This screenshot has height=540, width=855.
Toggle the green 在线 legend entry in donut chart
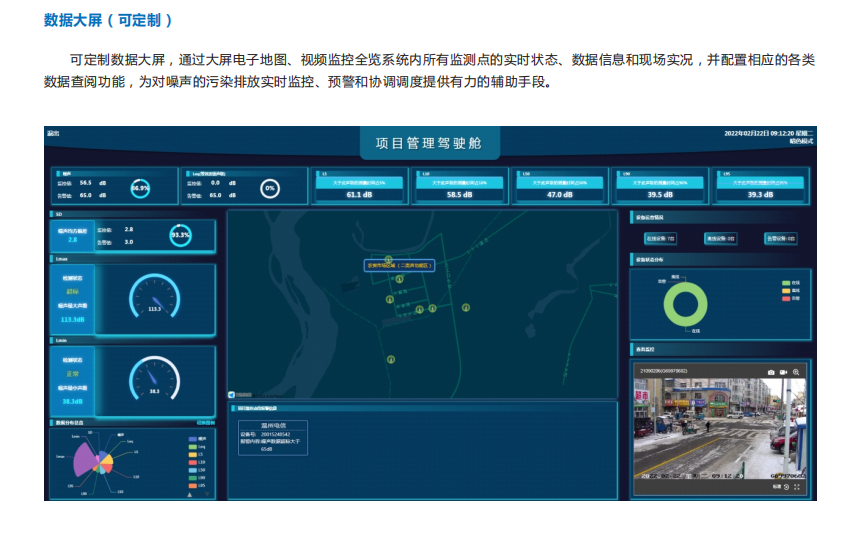(788, 283)
